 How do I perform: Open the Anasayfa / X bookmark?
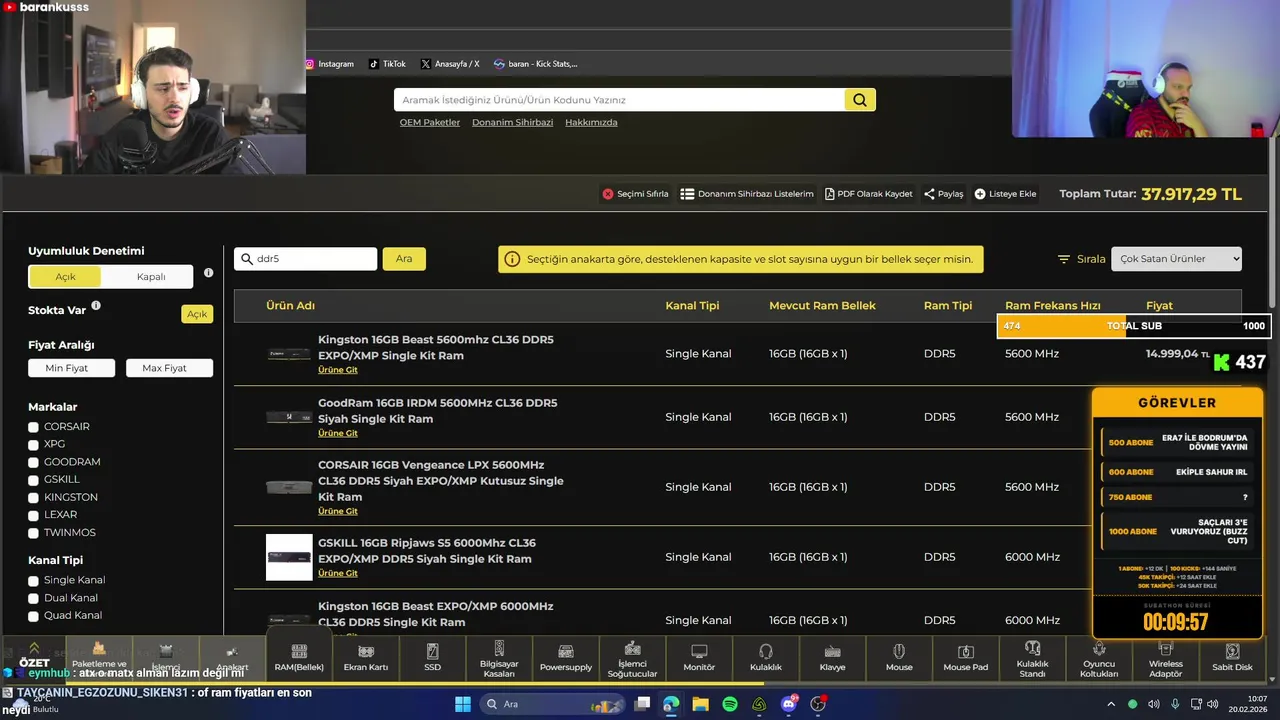point(450,64)
